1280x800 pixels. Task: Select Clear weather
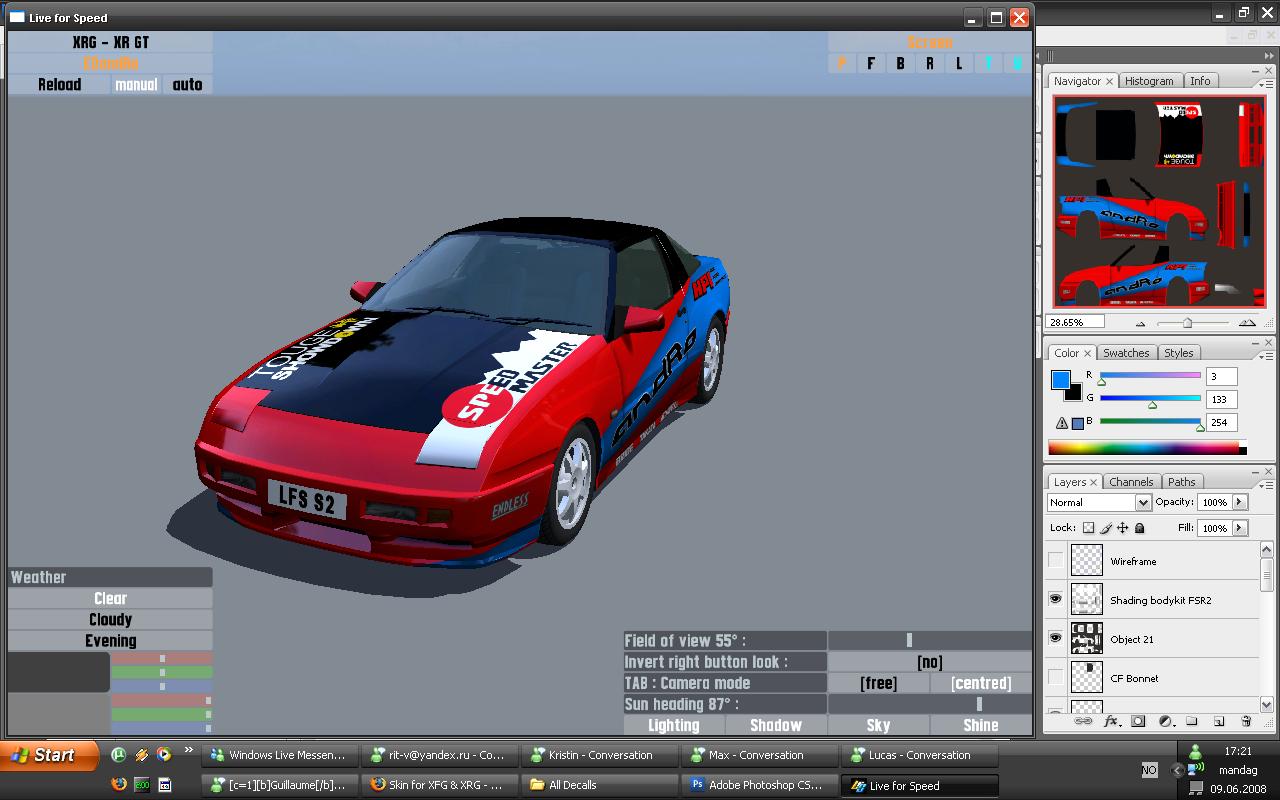point(110,599)
